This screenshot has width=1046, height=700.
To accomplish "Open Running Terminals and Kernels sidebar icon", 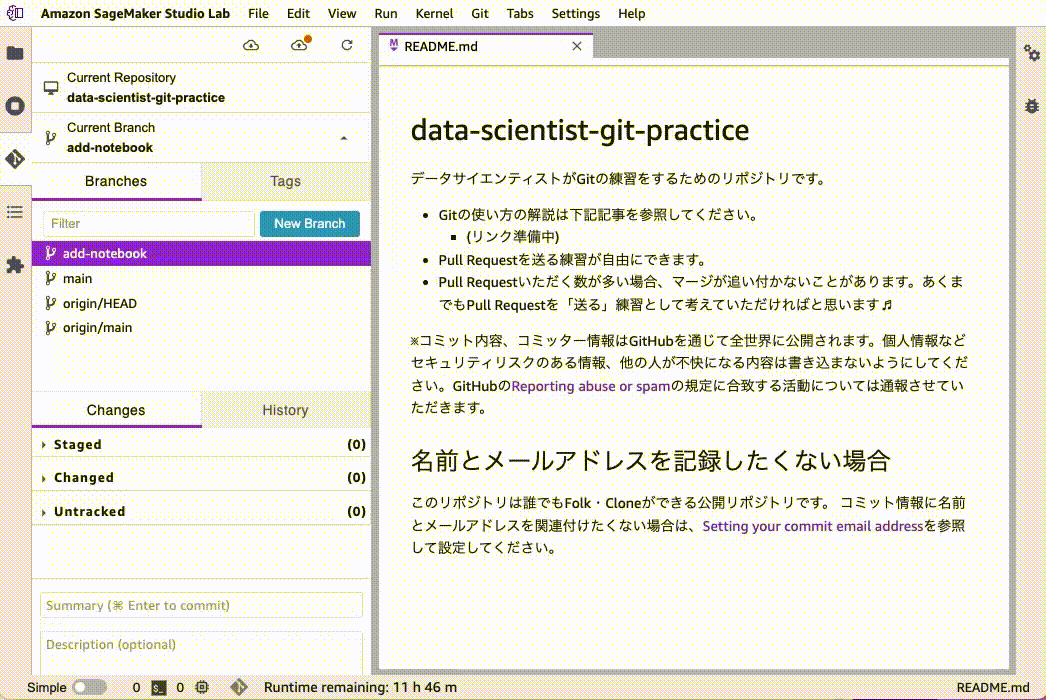I will [15, 106].
